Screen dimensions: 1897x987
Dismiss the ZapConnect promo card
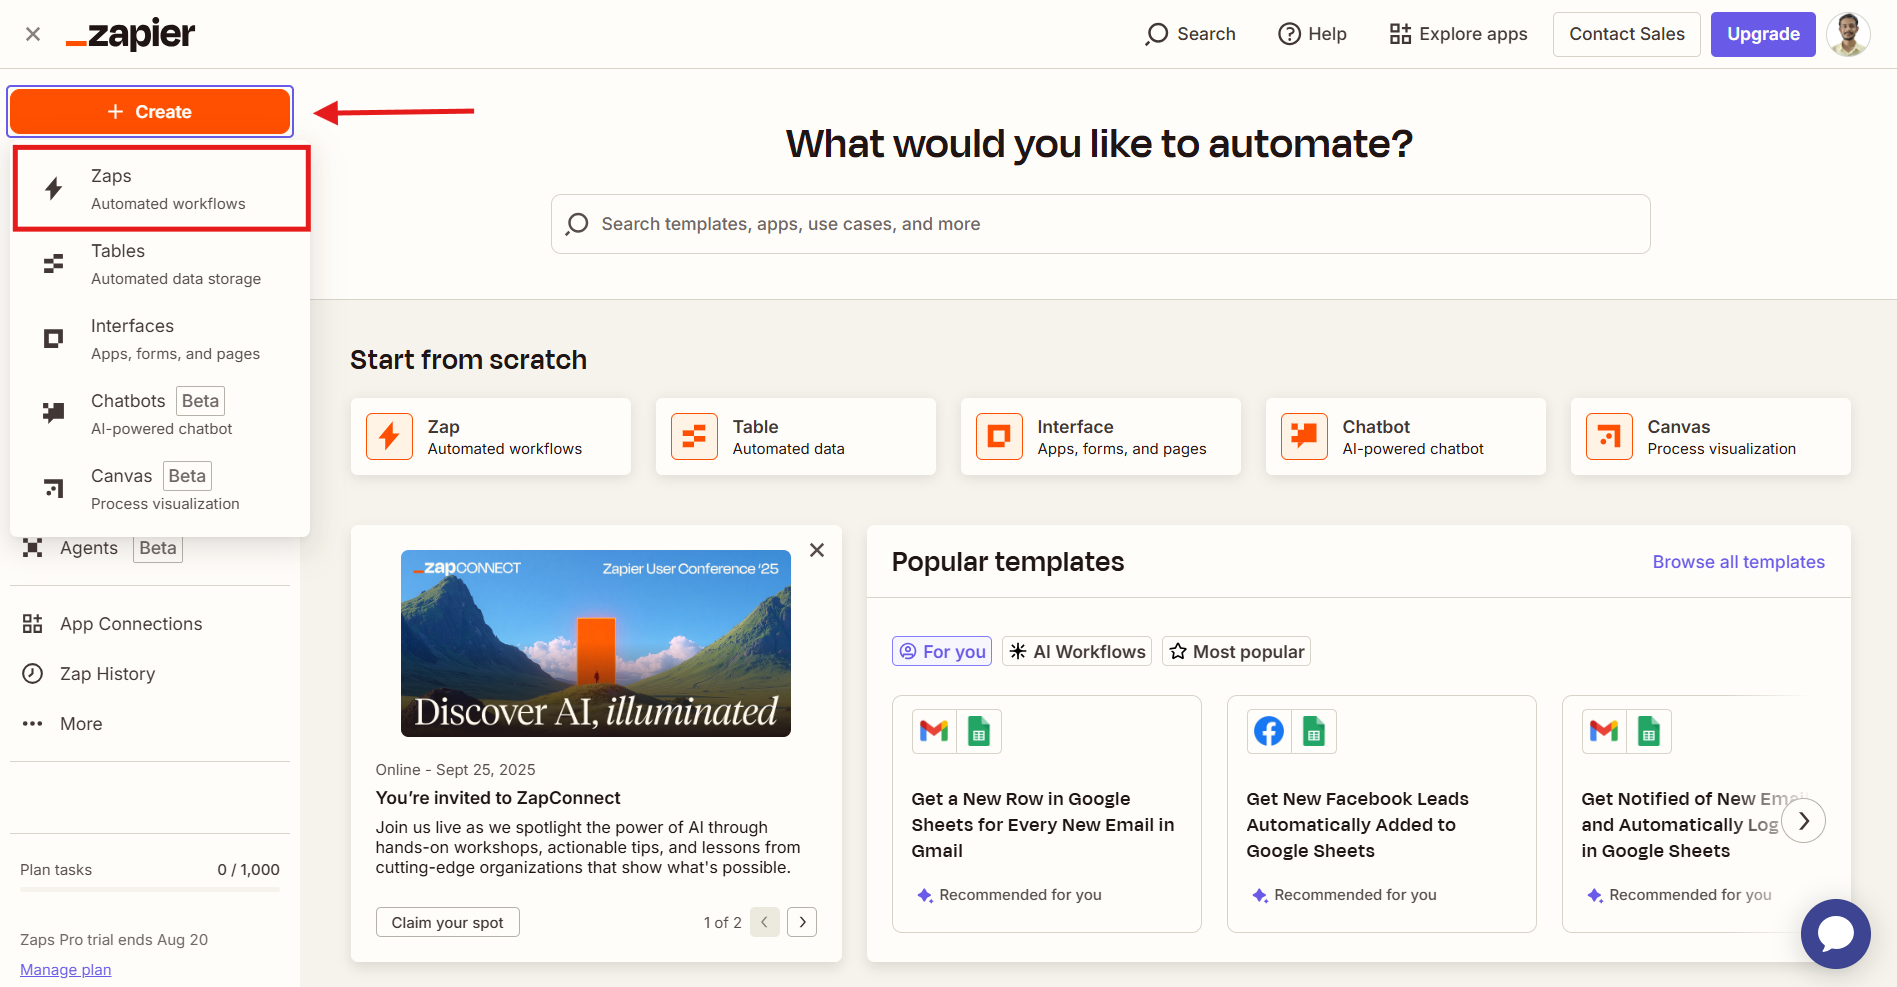tap(817, 550)
